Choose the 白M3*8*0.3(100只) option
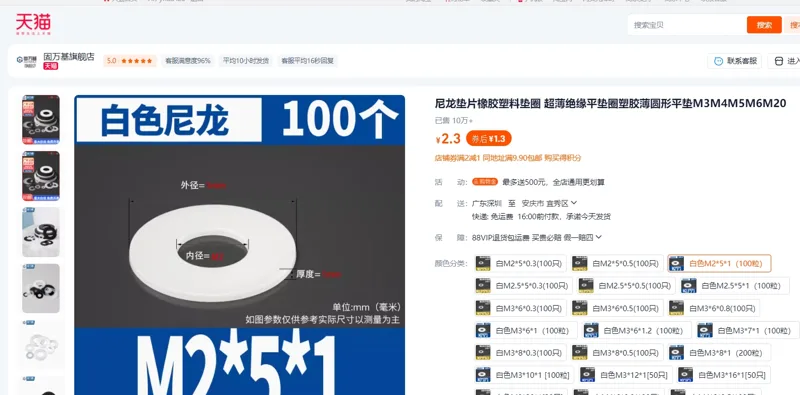 click(520, 353)
